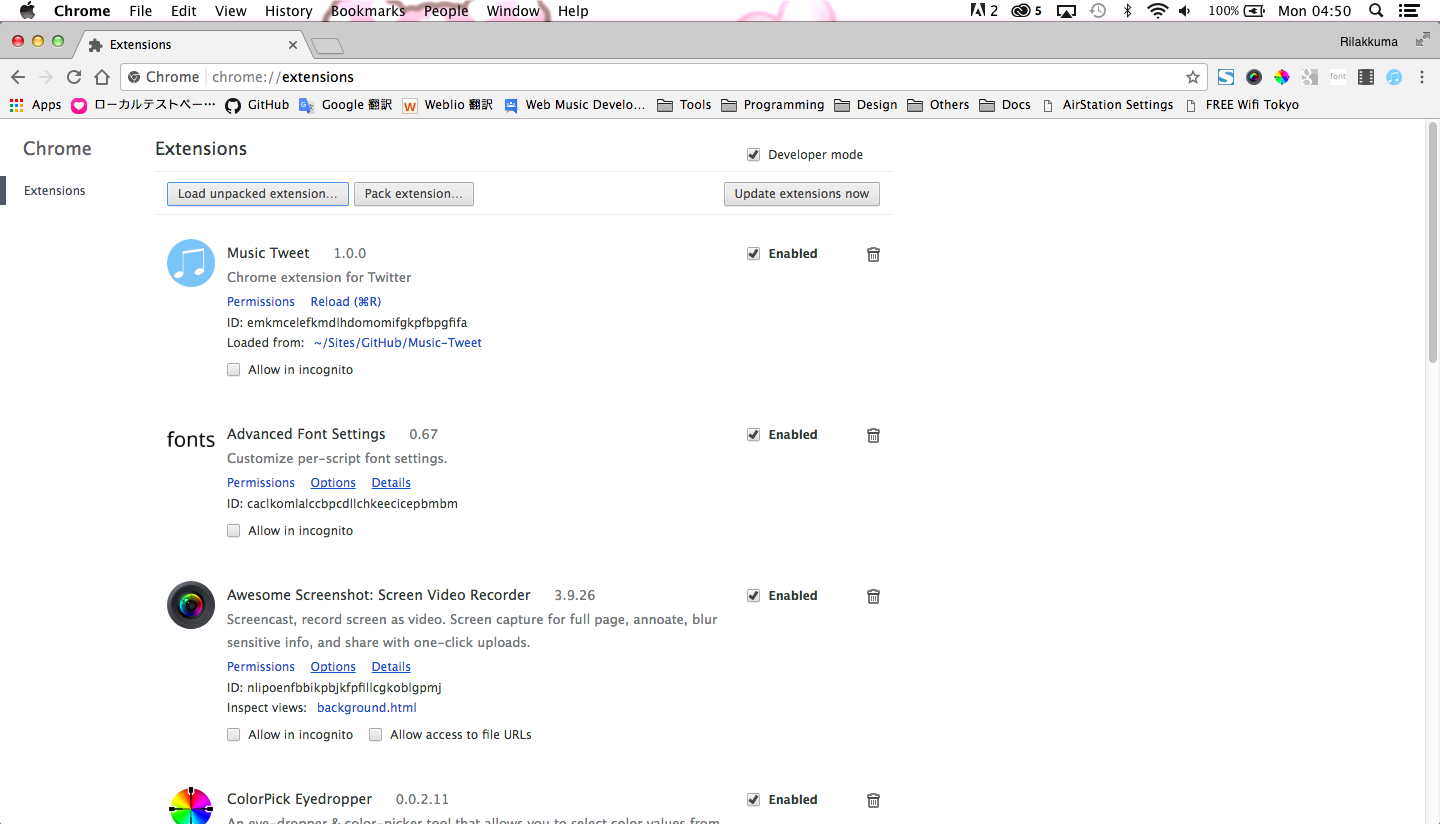Disable Awesome Screenshot extension

click(x=753, y=595)
